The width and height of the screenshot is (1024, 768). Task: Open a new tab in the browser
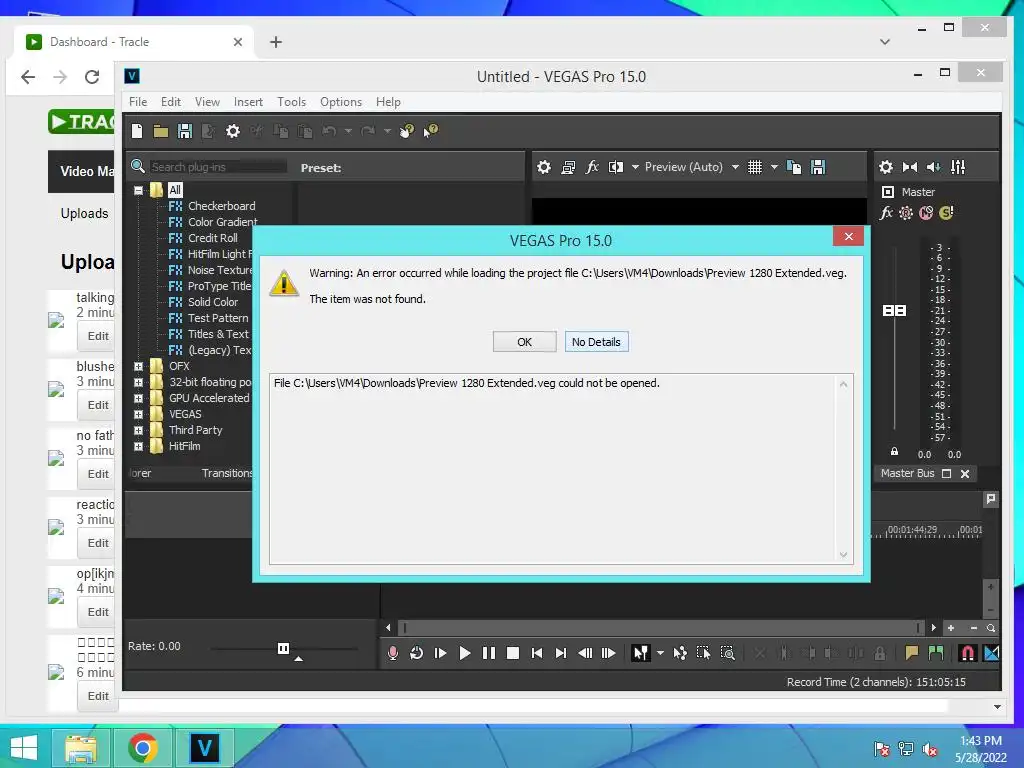click(276, 42)
